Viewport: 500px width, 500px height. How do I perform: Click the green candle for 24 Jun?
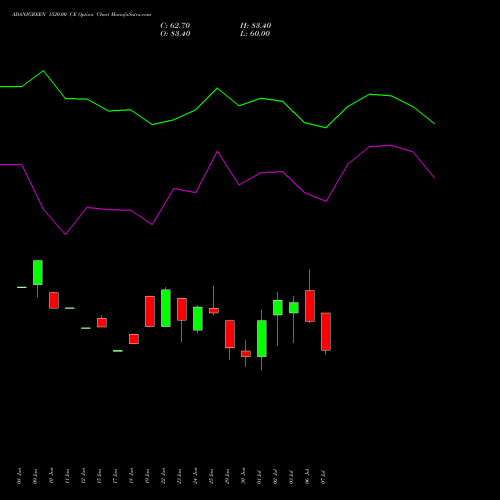pos(198,319)
